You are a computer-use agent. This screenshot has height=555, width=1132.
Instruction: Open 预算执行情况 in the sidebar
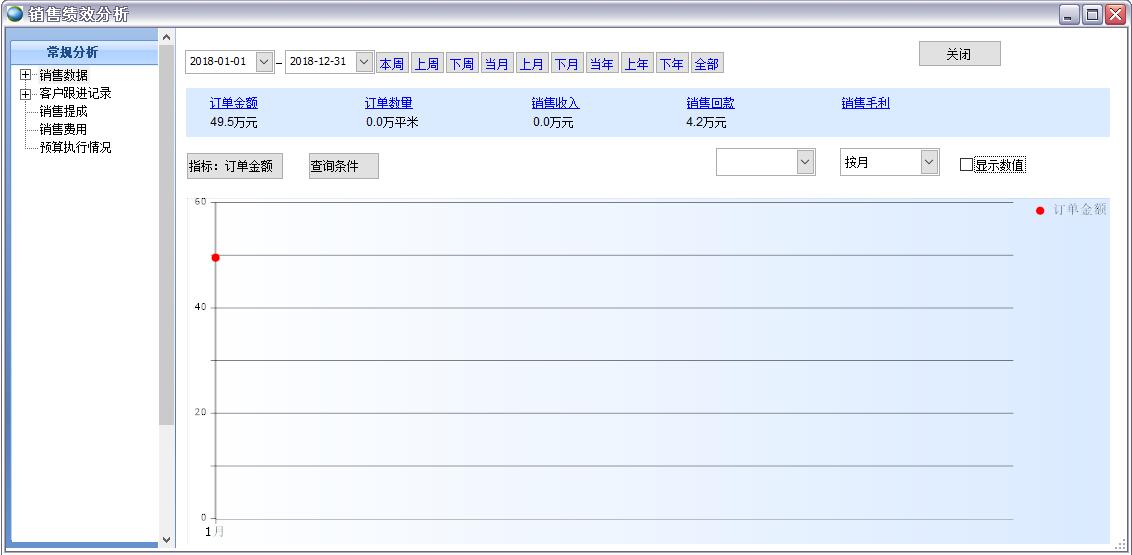[x=75, y=147]
